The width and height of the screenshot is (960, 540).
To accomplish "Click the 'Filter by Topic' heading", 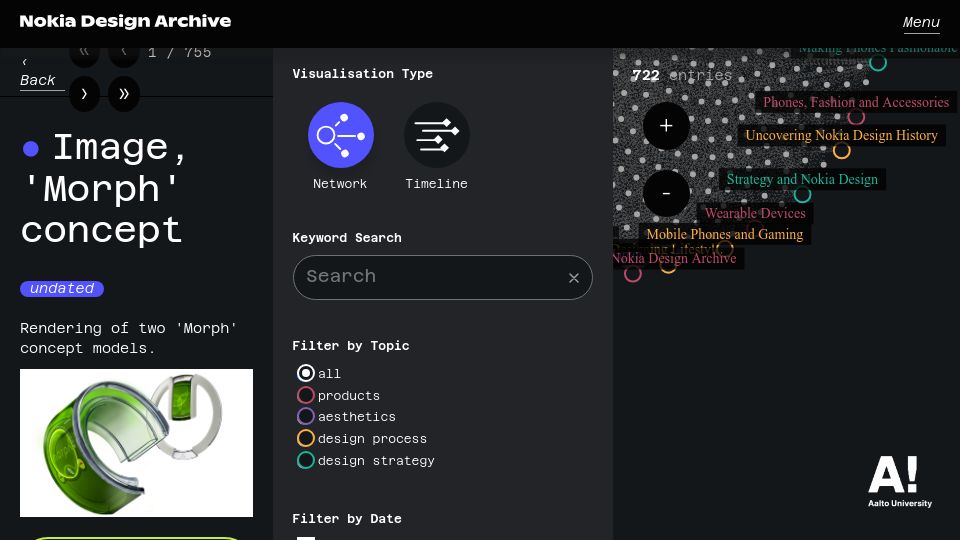I will click(x=351, y=346).
